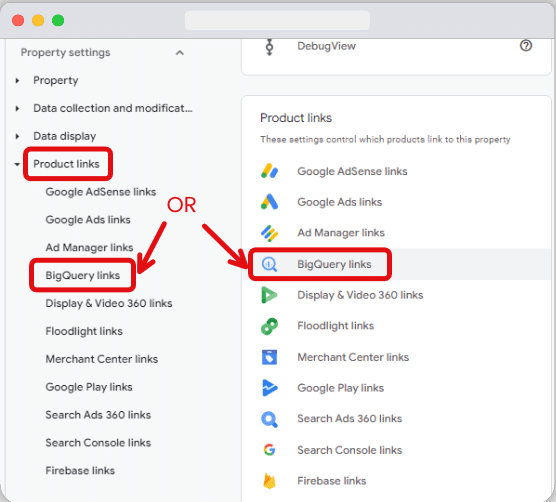Select Product links in the sidebar
This screenshot has width=556, height=502.
click(x=66, y=164)
